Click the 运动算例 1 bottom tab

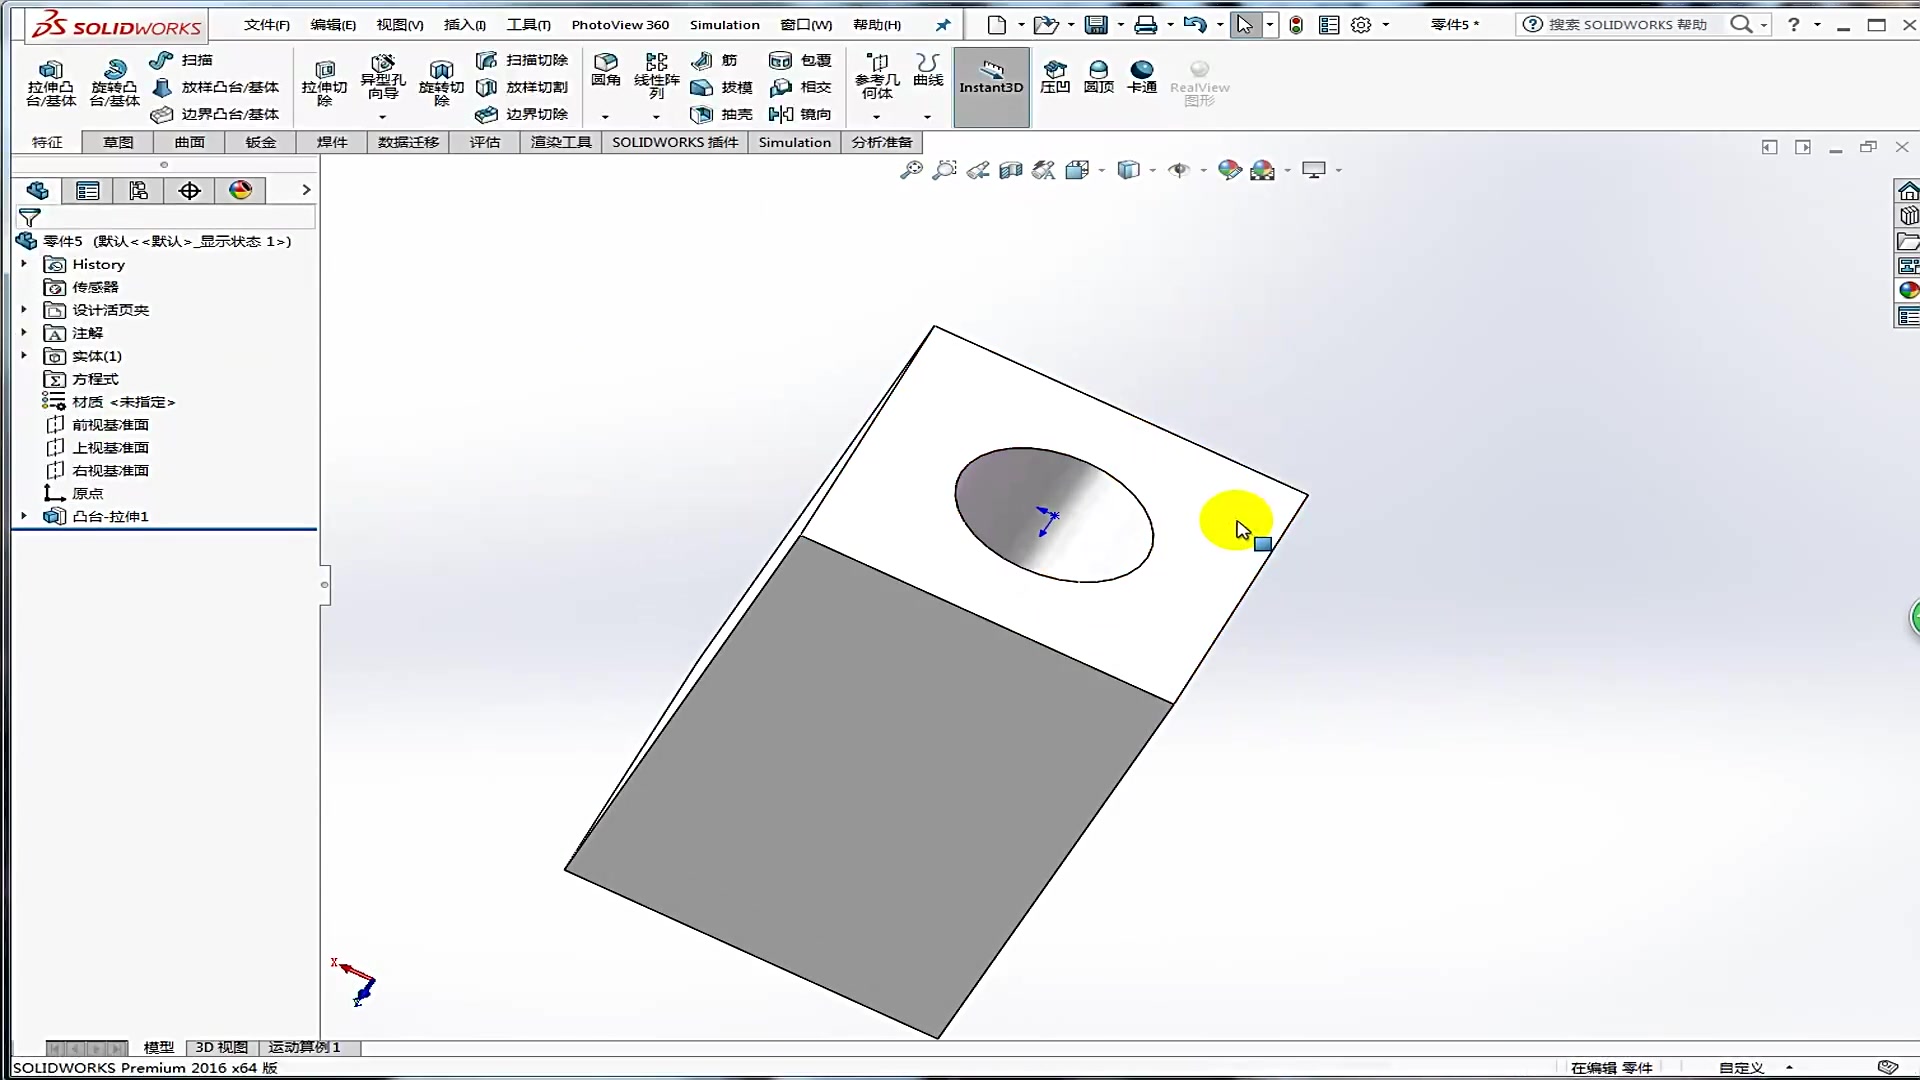(x=304, y=1047)
